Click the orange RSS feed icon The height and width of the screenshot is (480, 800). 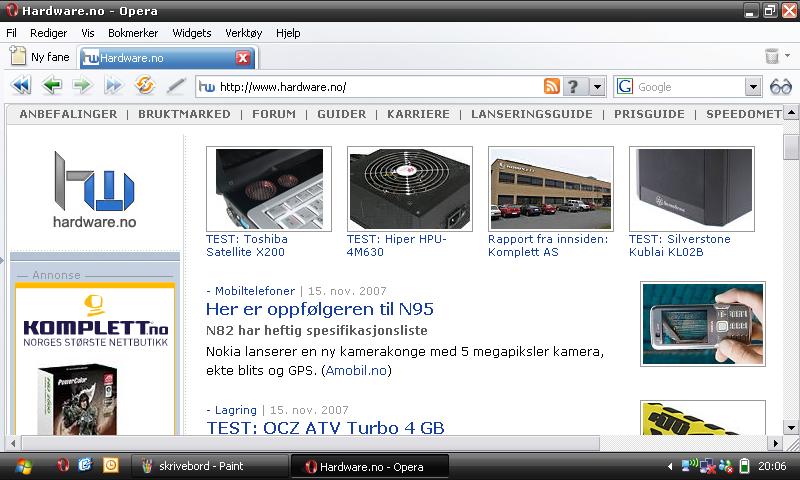point(552,86)
